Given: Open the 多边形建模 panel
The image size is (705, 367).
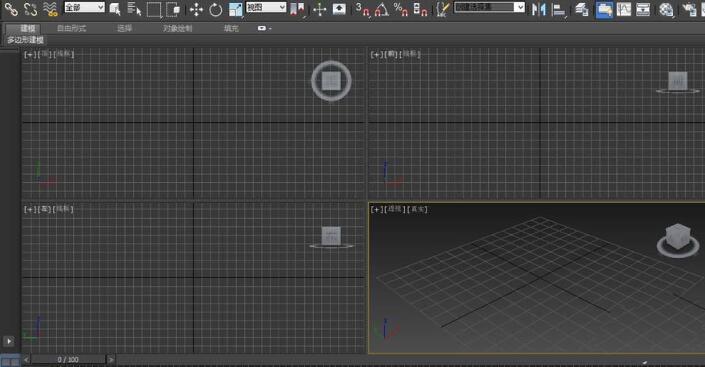Looking at the screenshot, I should [25, 40].
